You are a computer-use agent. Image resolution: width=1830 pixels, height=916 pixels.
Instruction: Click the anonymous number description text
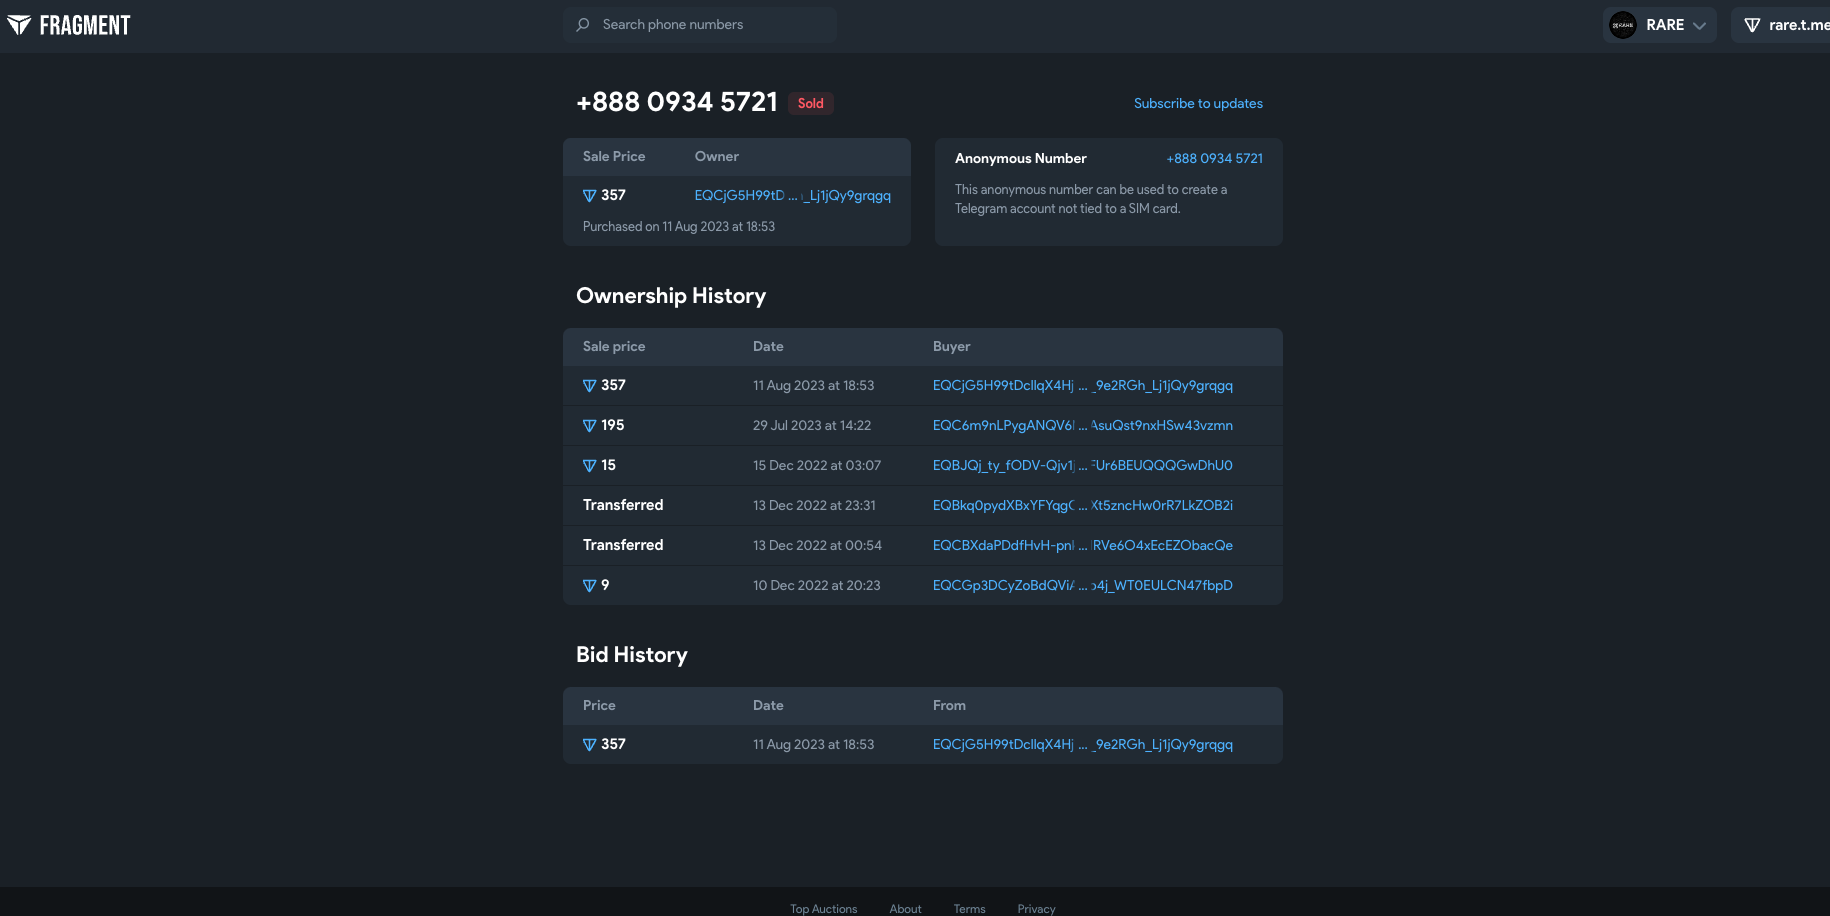(1091, 199)
